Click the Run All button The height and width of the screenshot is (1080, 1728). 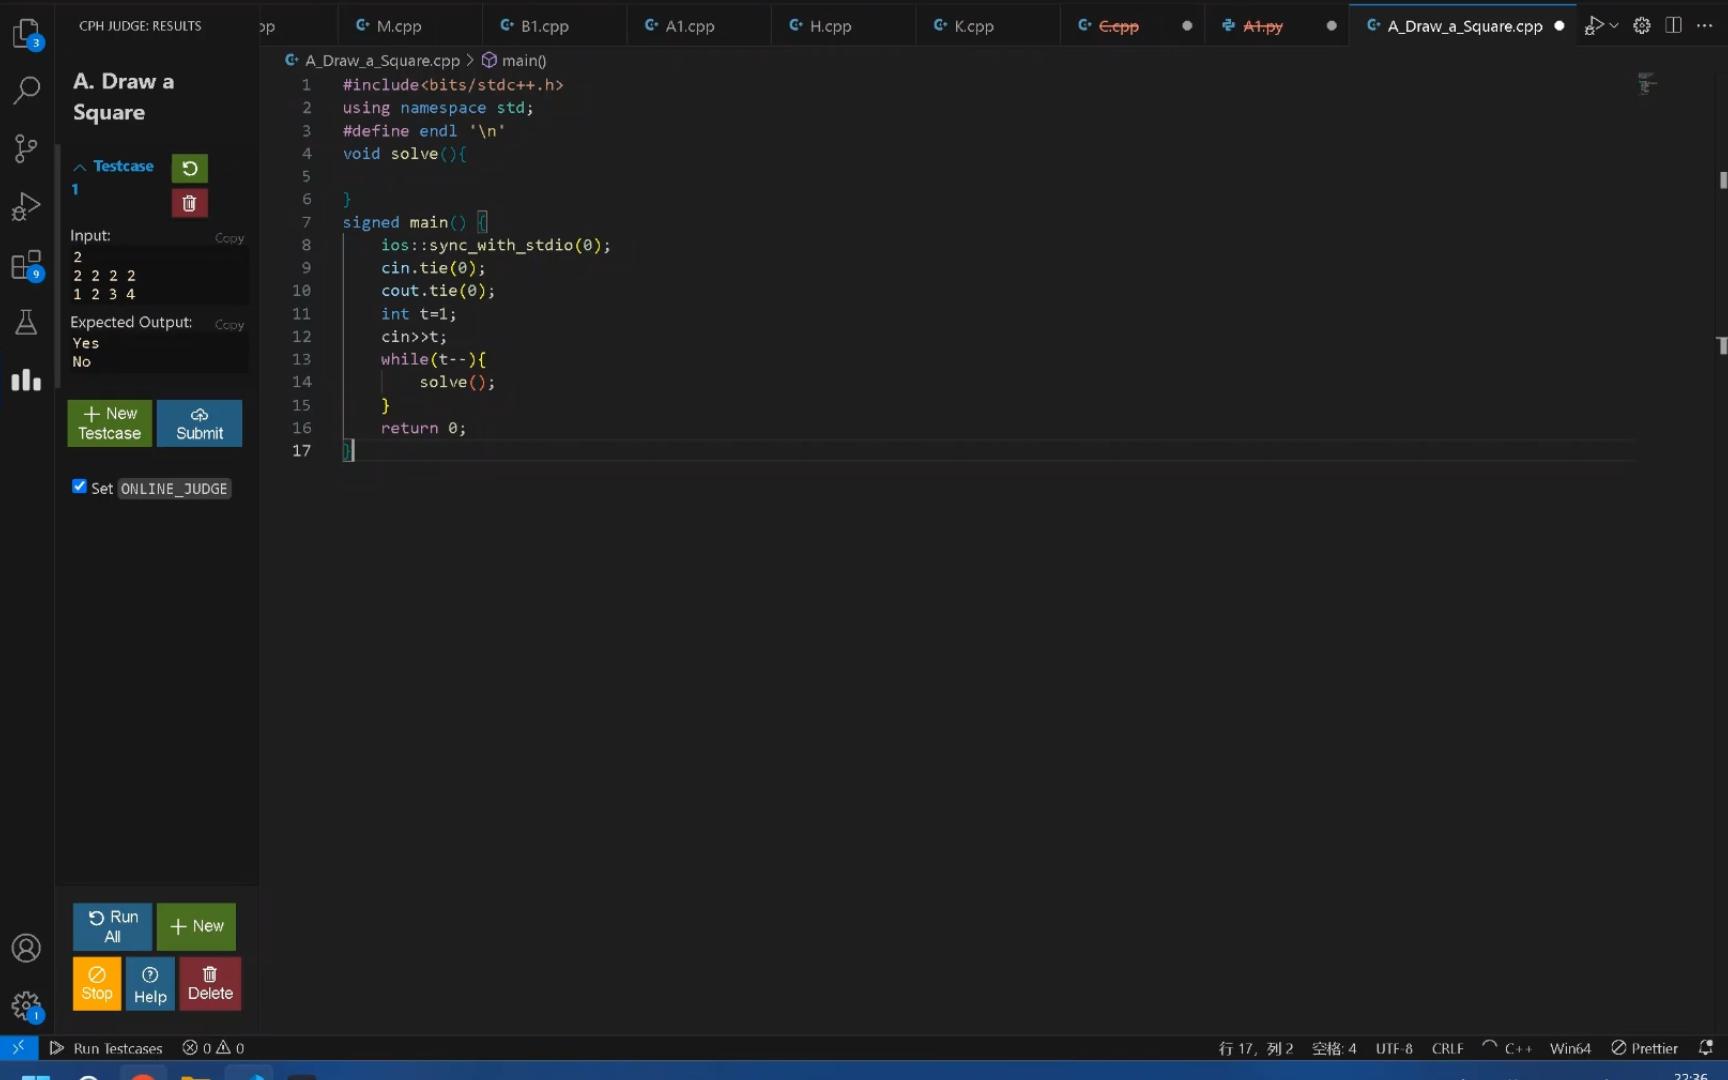[112, 926]
